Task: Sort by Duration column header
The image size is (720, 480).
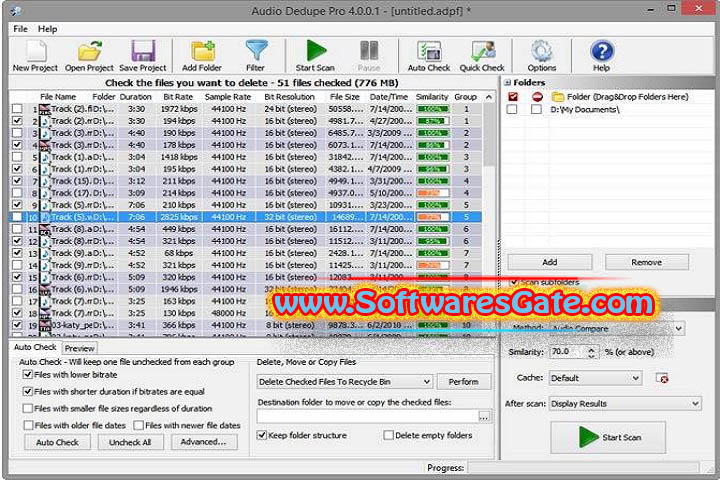Action: [135, 97]
